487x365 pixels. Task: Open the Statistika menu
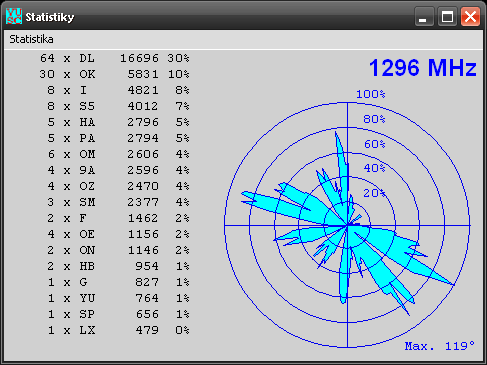tap(31, 39)
